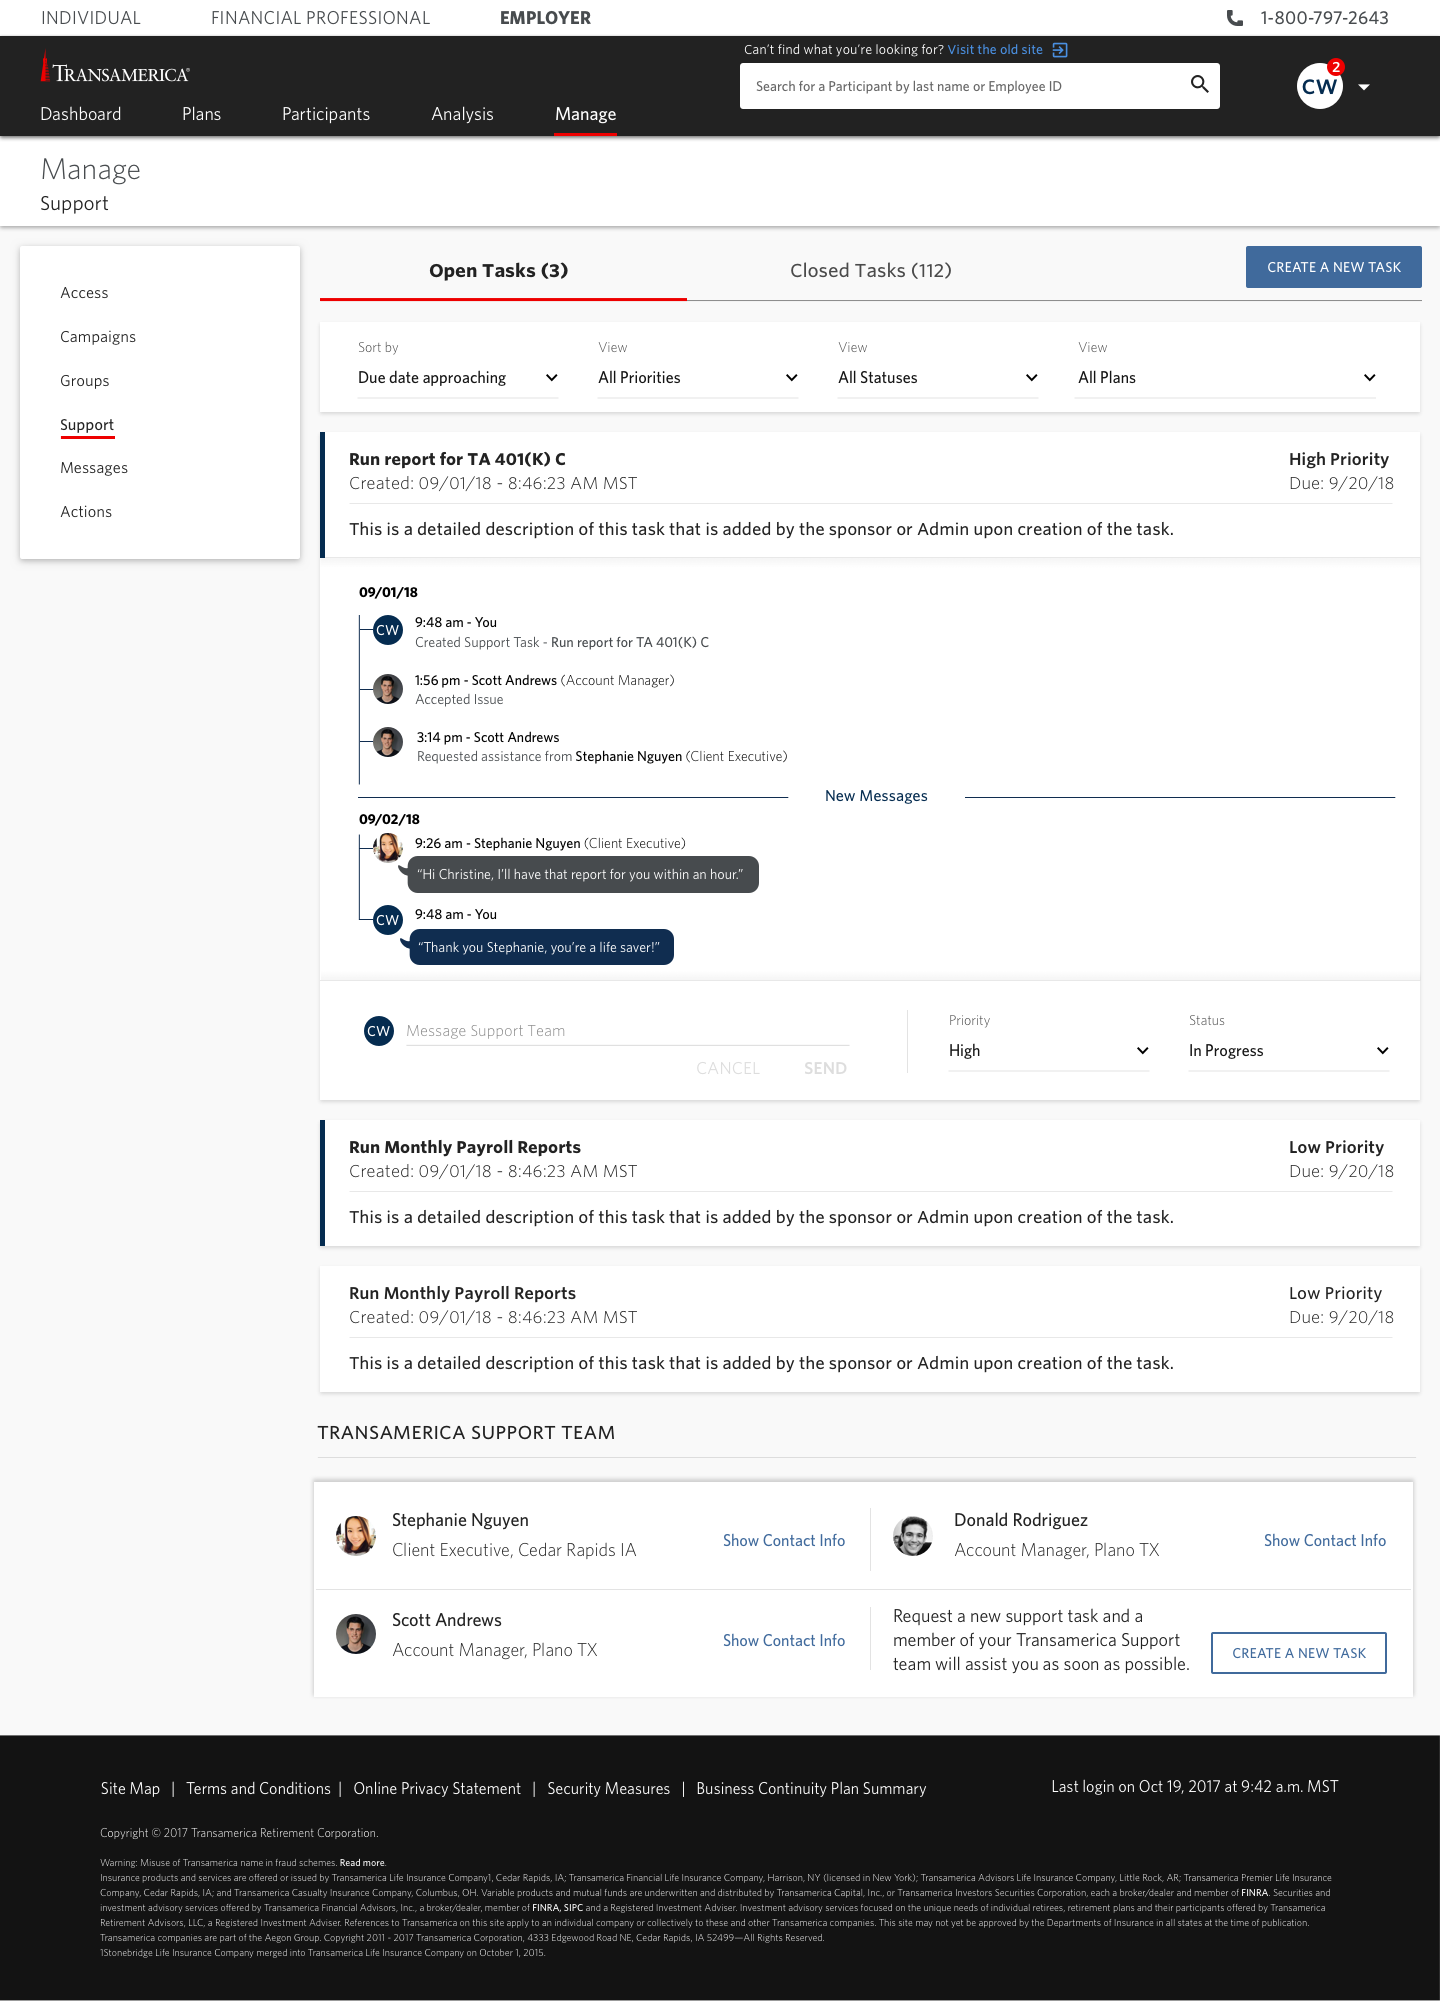Click 'Read more' in fraud warning

(362, 1863)
